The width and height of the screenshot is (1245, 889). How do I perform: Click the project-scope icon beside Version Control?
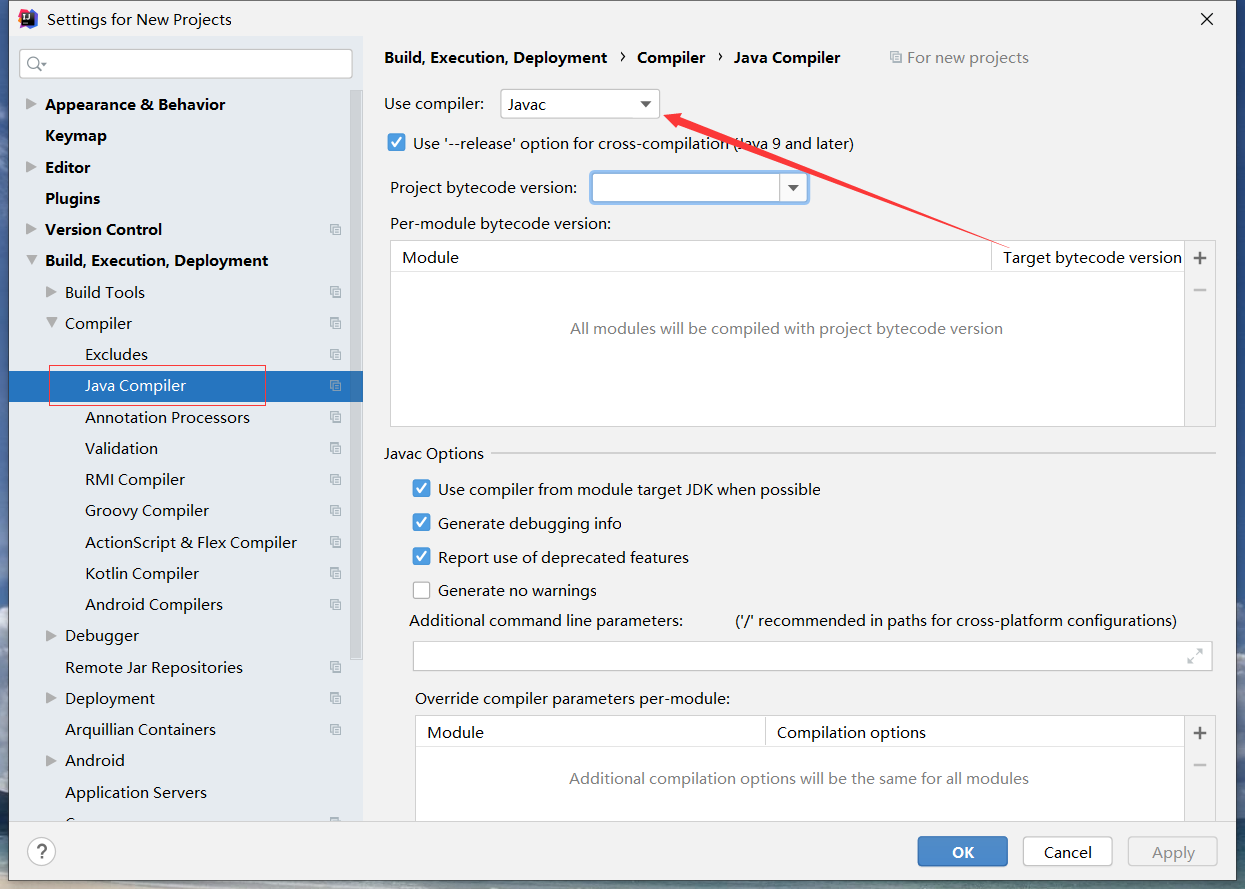[335, 230]
